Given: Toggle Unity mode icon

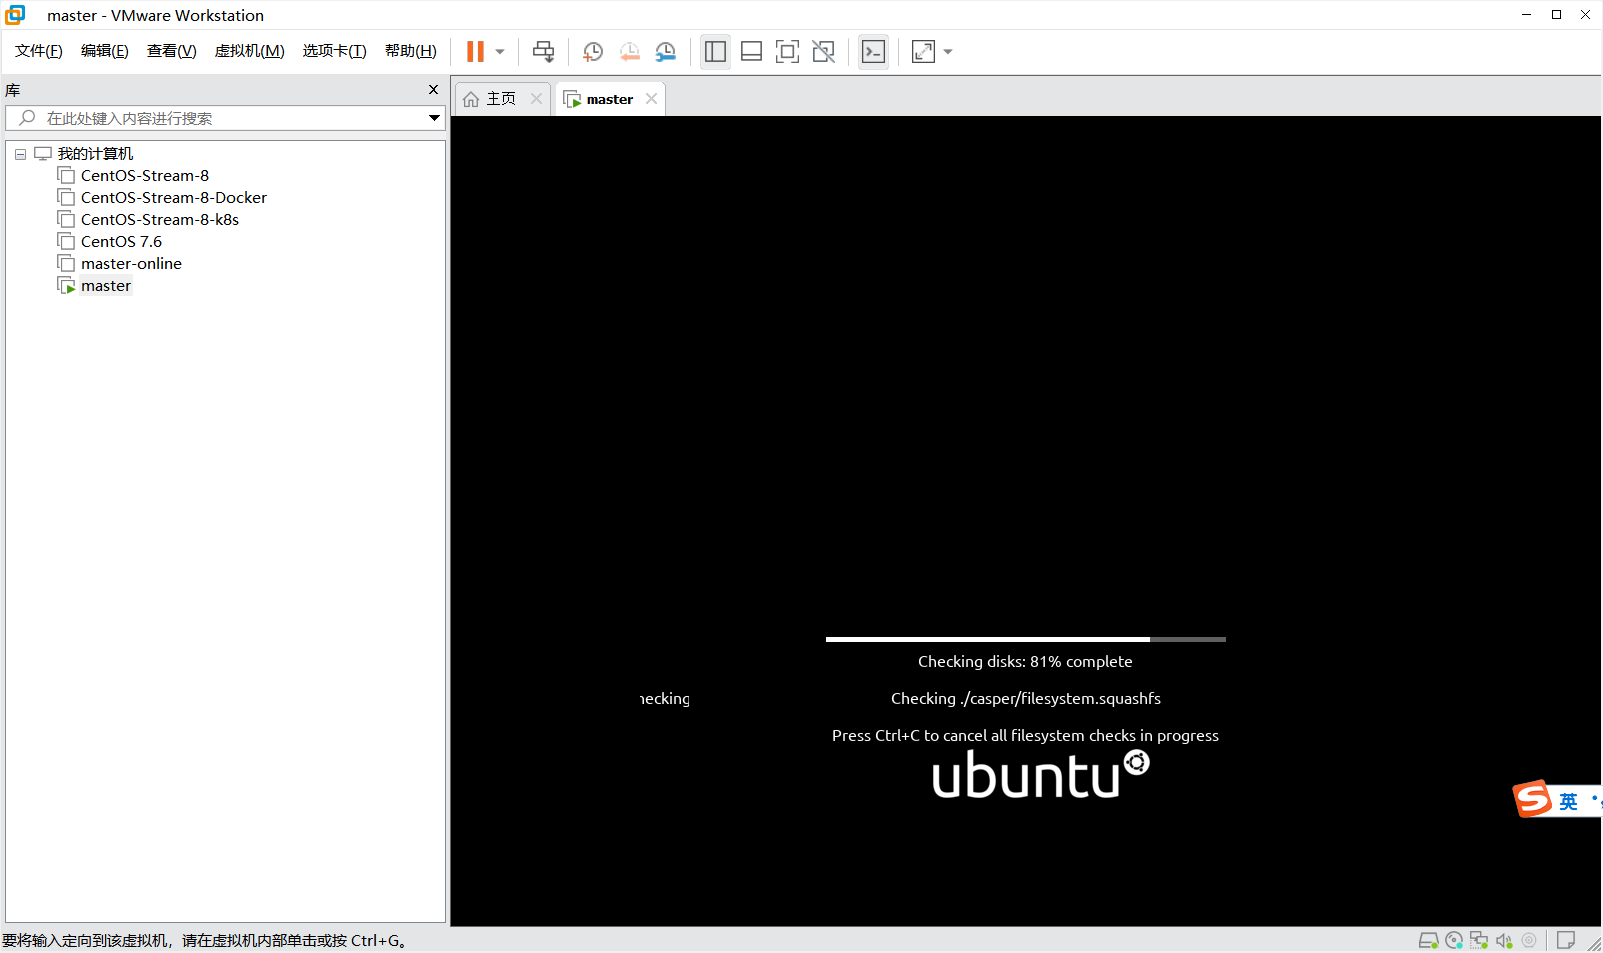Looking at the screenshot, I should [823, 52].
